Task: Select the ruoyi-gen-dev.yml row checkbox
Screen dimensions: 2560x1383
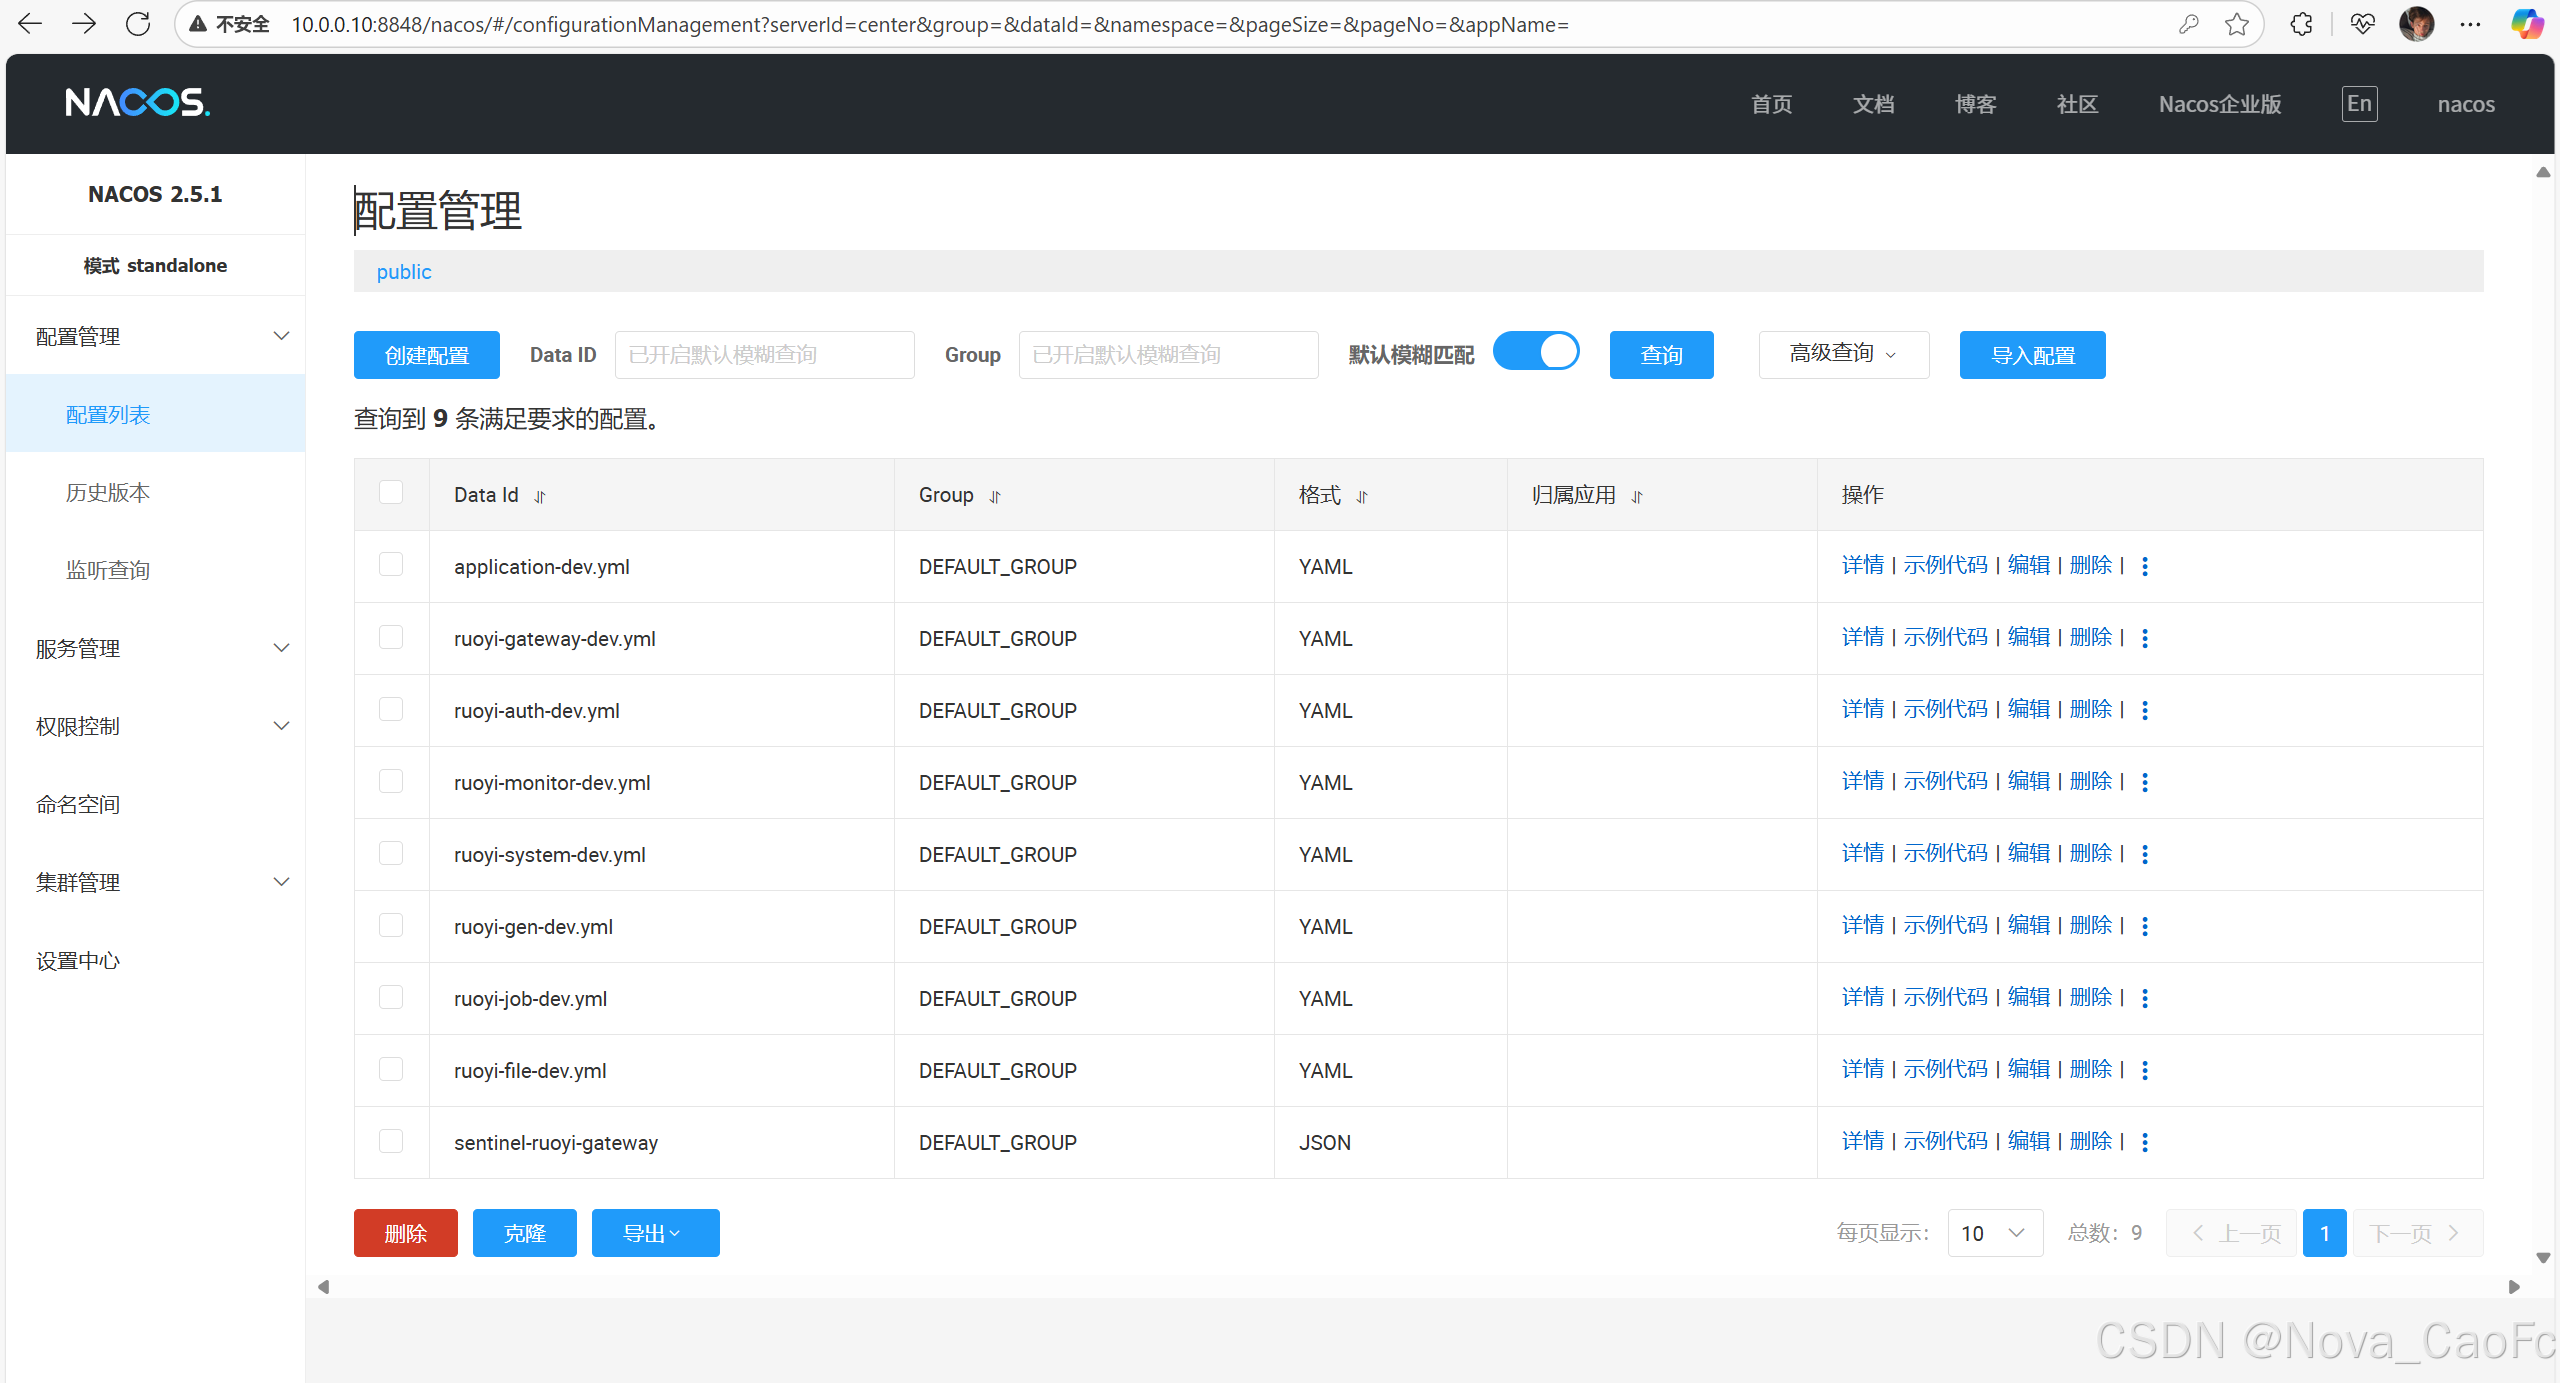Action: 391,924
